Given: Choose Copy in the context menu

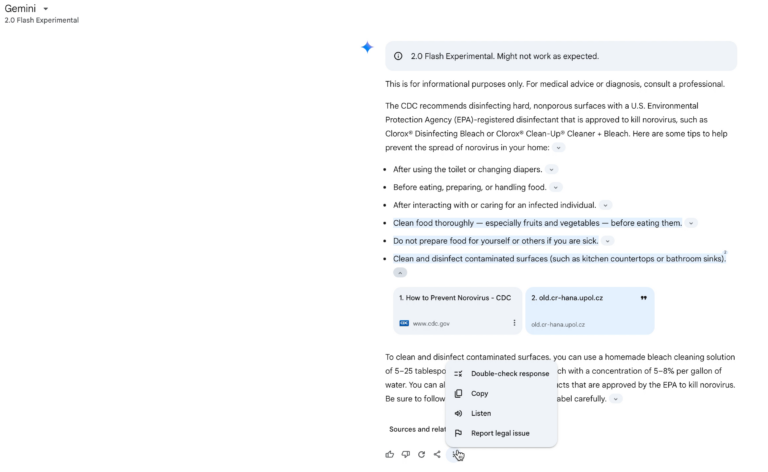Looking at the screenshot, I should (x=480, y=394).
